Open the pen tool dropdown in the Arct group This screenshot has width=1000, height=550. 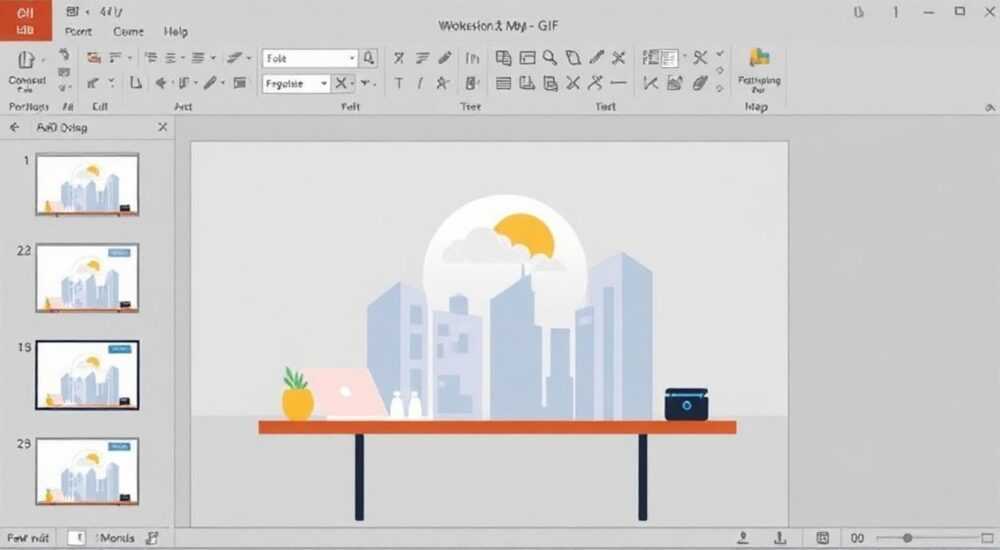[x=223, y=84]
